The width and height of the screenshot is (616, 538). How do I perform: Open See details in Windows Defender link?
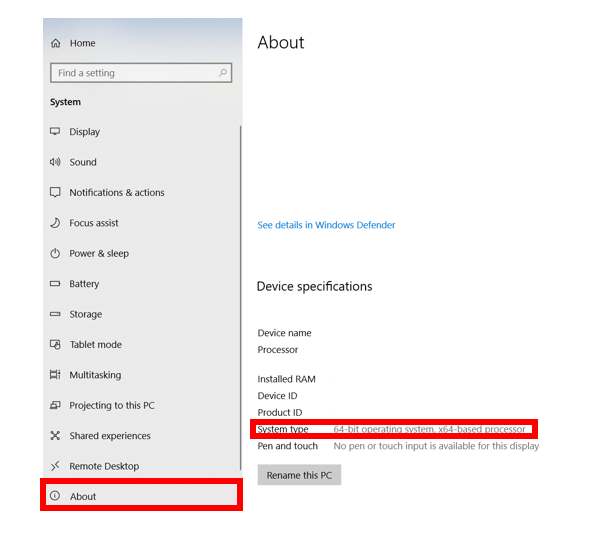(326, 225)
